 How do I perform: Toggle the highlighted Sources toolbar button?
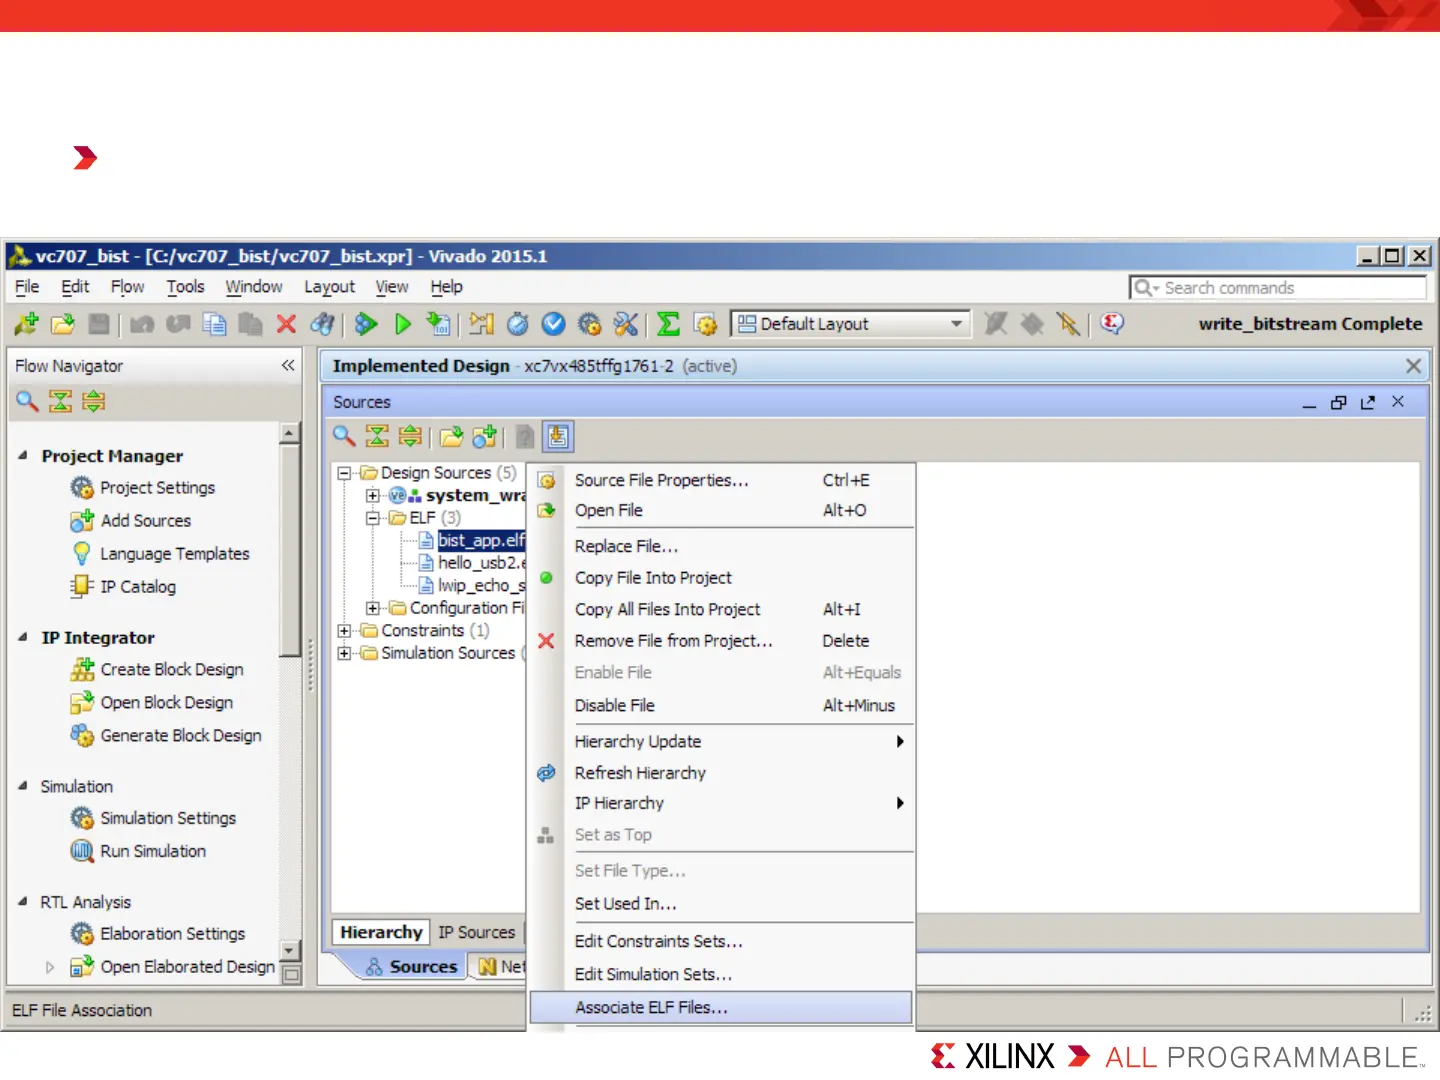point(558,436)
